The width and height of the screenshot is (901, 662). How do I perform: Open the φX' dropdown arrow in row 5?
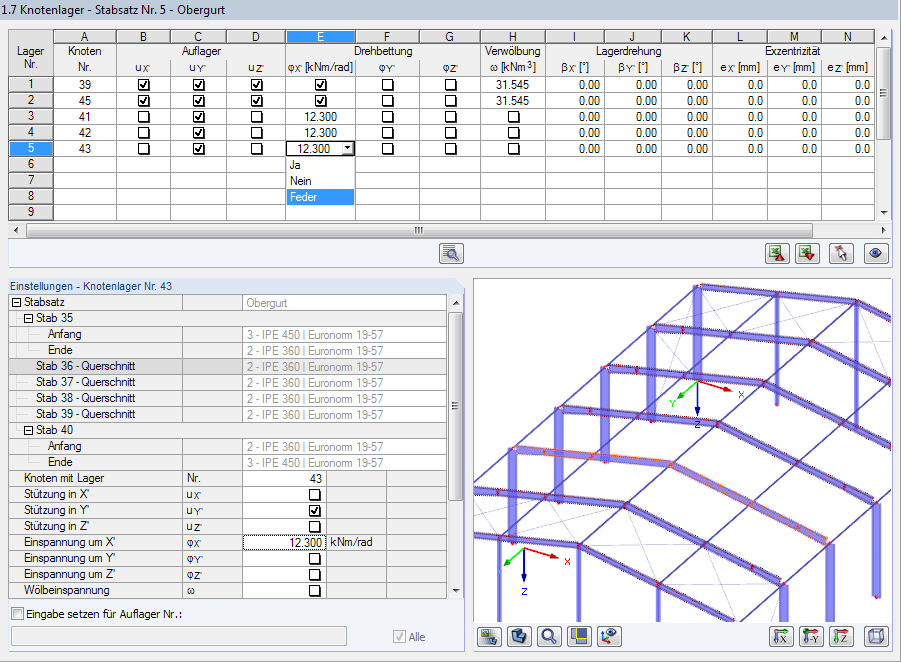coord(348,149)
